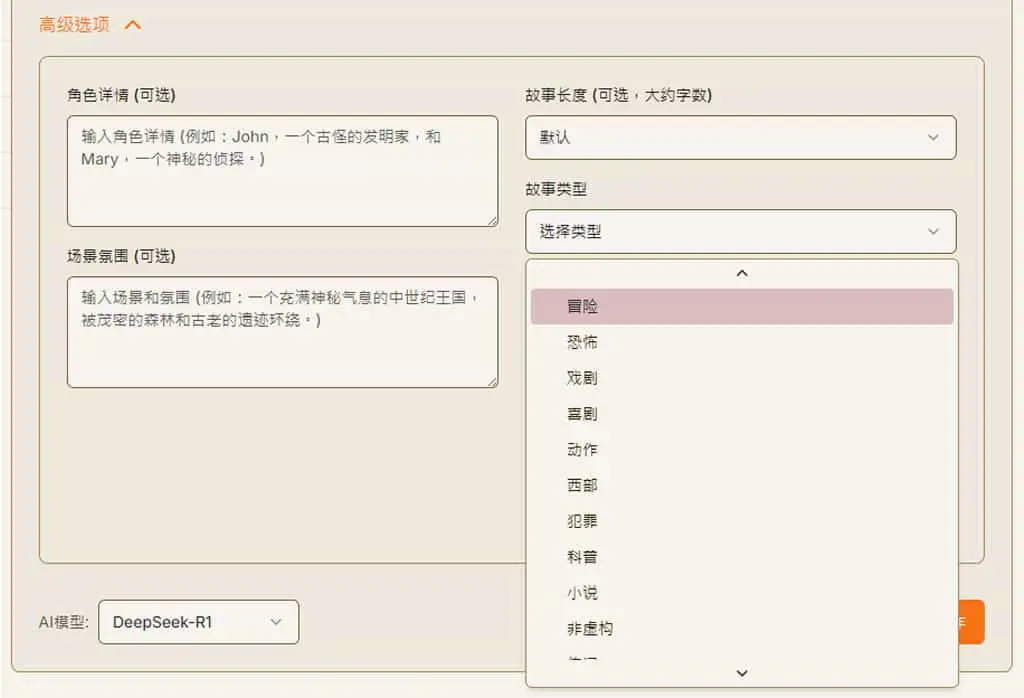Pick the 西部 genre entry

[x=742, y=486]
